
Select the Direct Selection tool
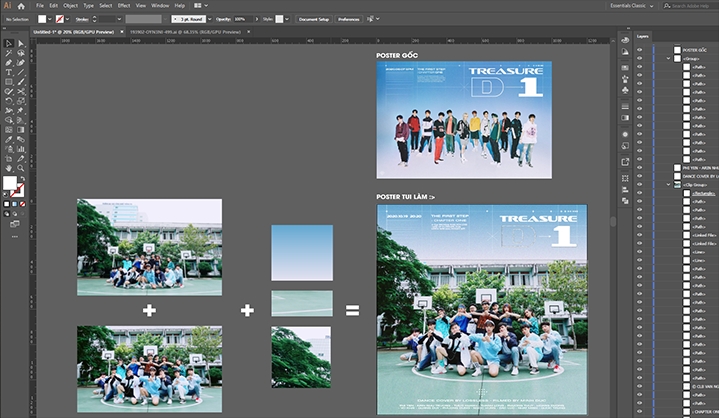(21, 44)
